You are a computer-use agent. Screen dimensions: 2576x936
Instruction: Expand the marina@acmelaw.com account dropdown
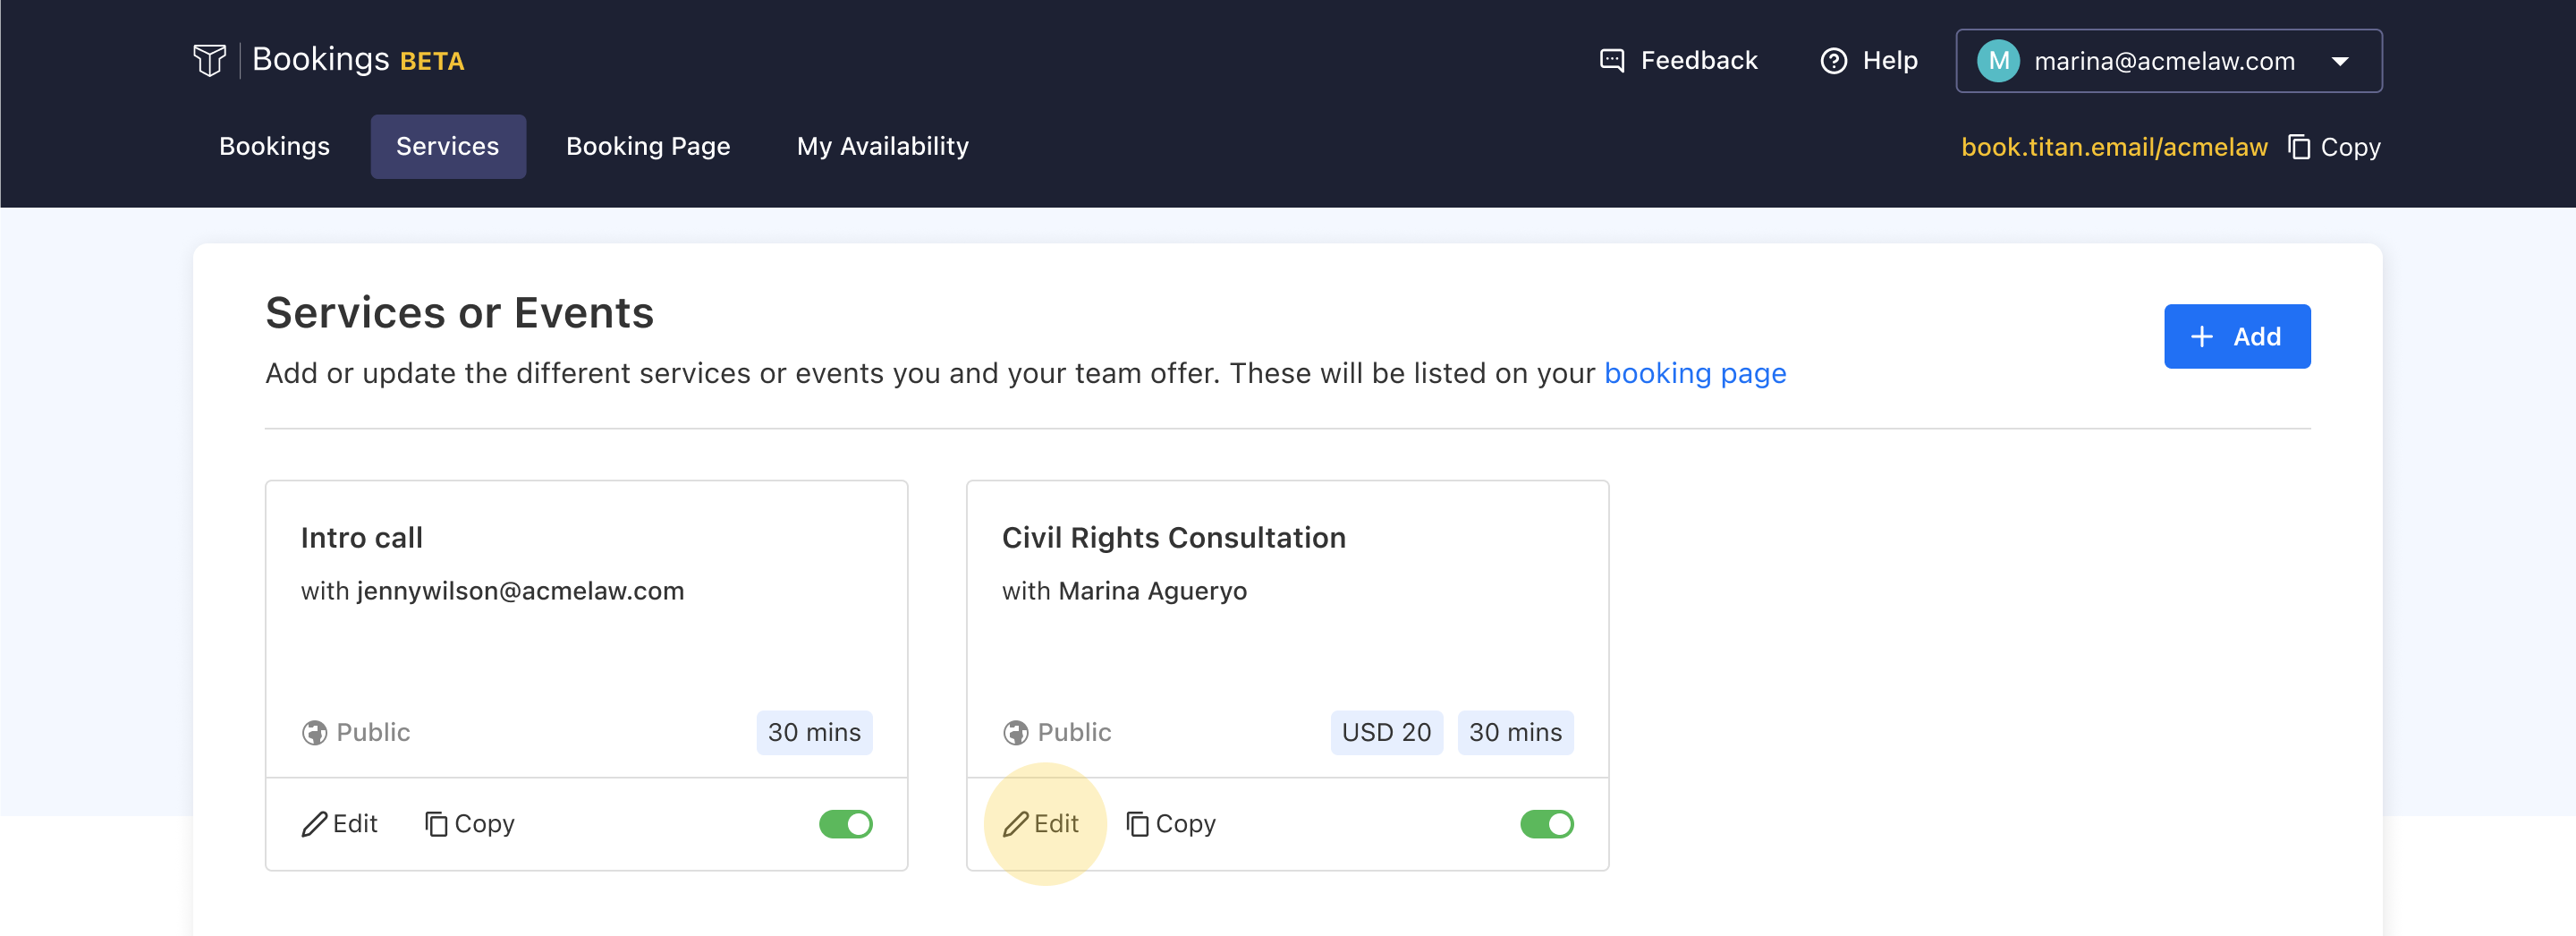pyautogui.click(x=2339, y=61)
